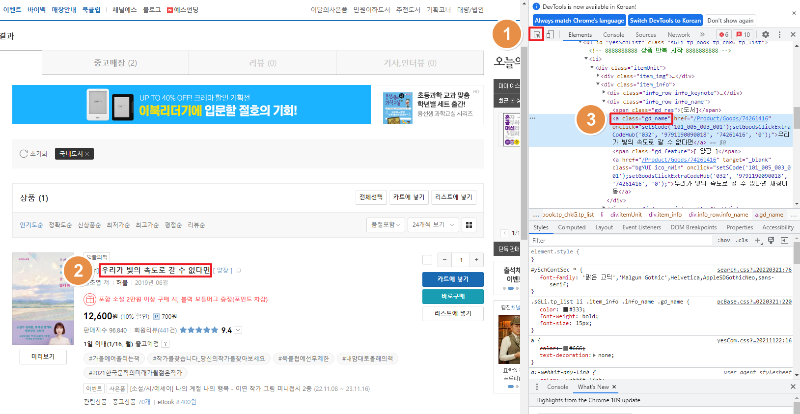The image size is (800, 414).
Task: Switch to the Elements tab
Action: point(580,34)
